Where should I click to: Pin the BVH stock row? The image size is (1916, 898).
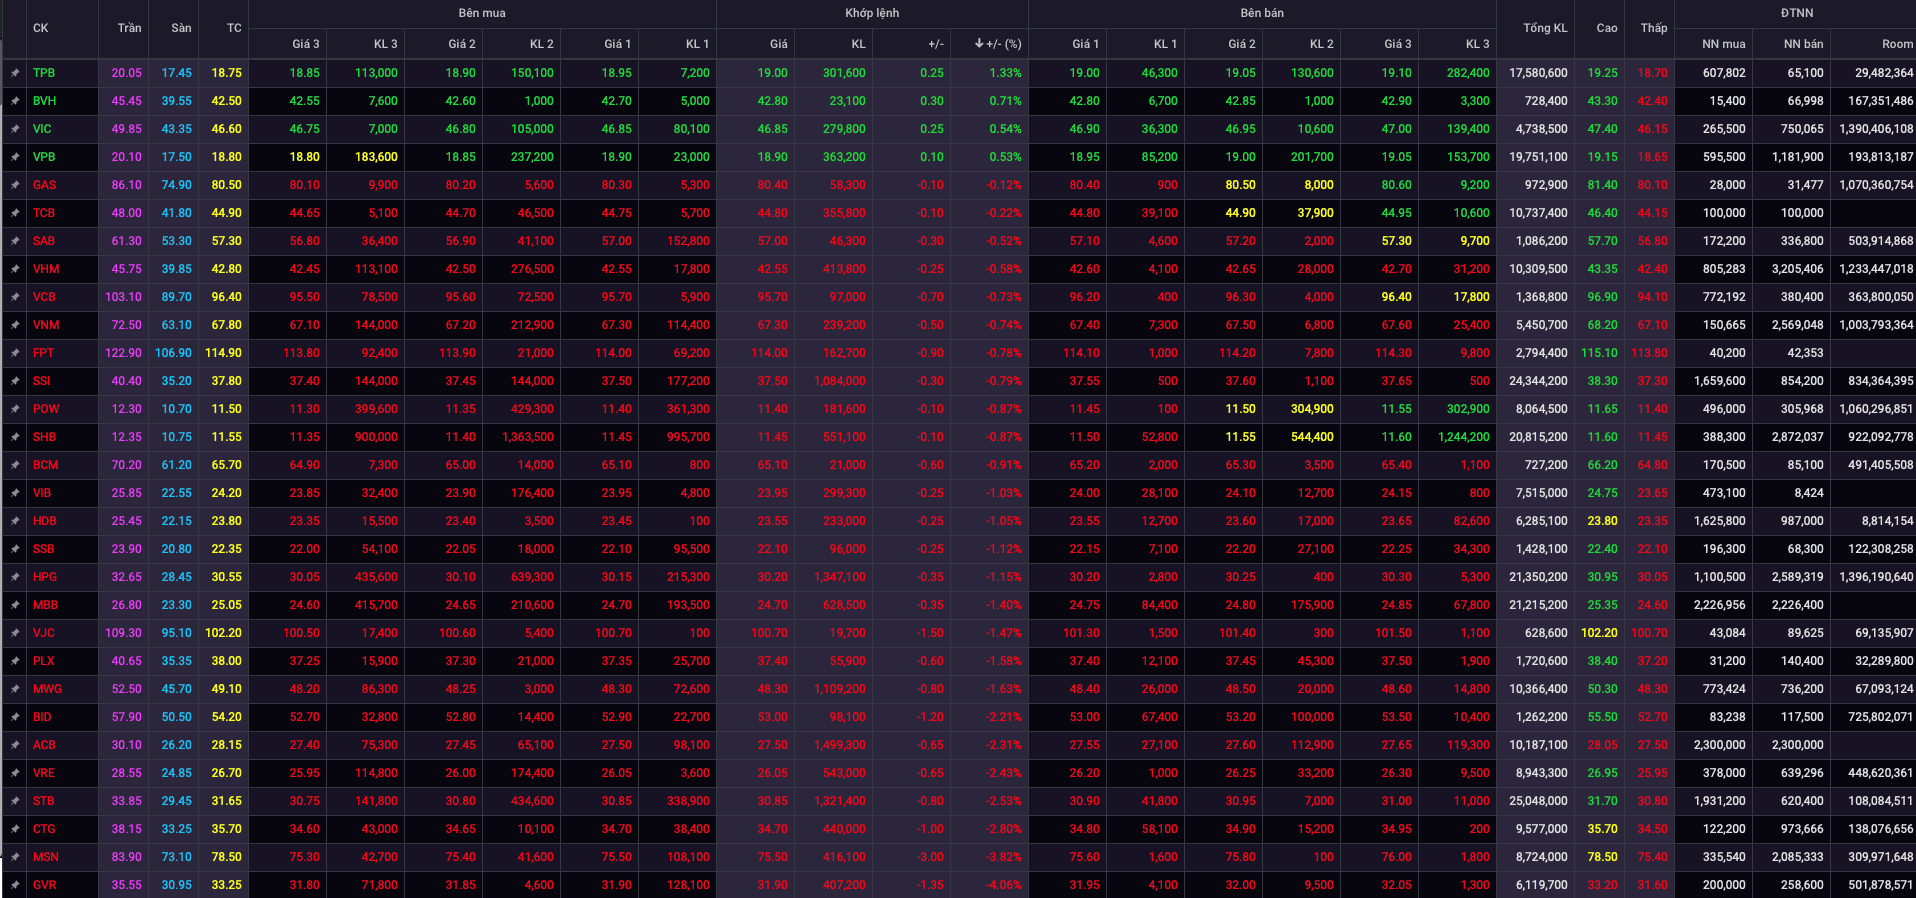[x=15, y=101]
